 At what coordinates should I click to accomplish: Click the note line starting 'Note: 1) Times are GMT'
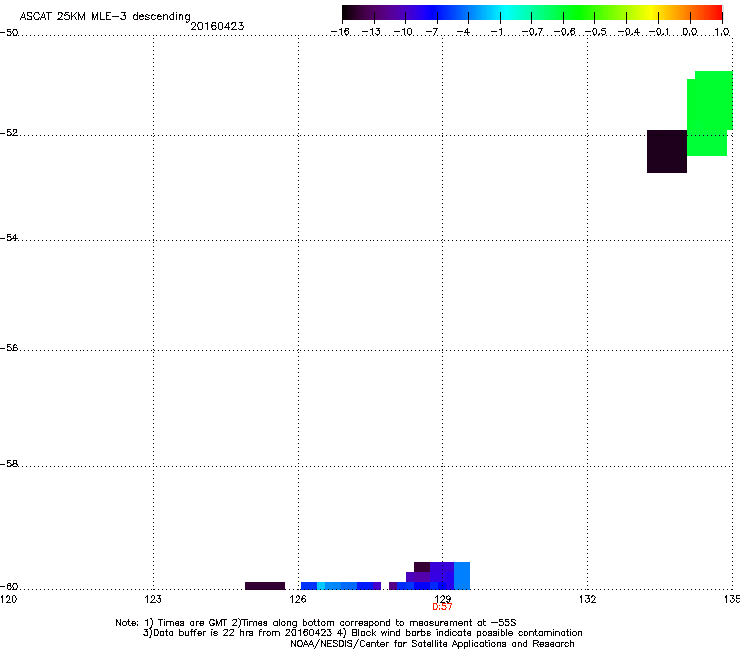click(x=316, y=623)
